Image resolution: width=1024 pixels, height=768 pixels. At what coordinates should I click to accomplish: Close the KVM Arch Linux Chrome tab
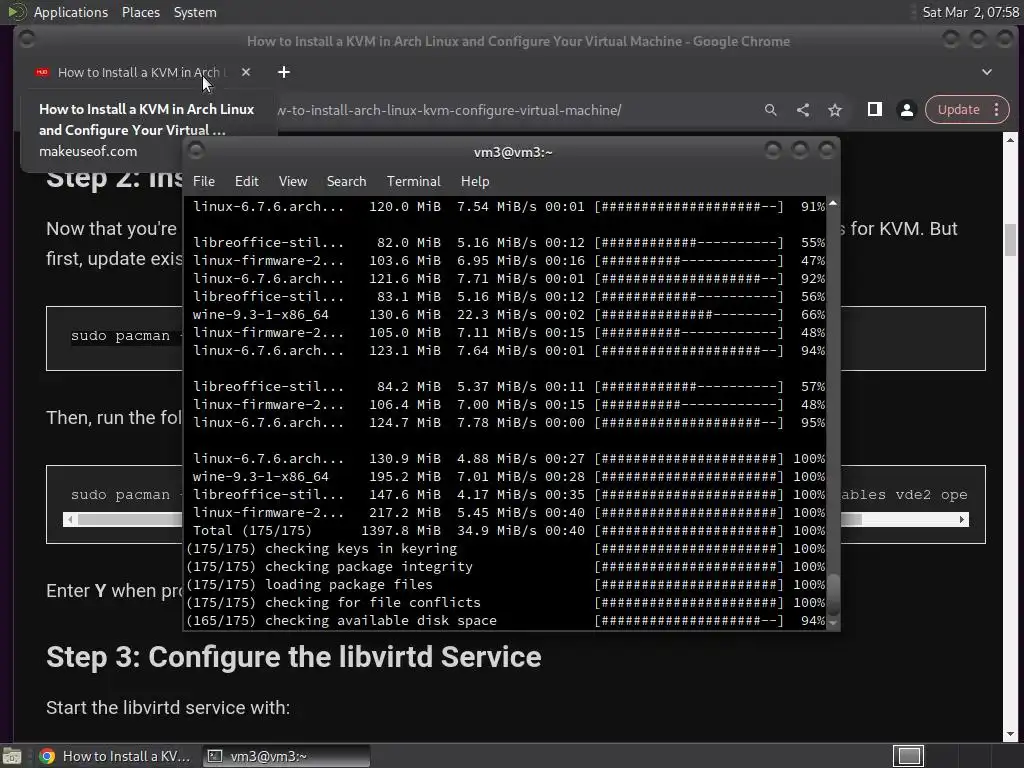pos(246,72)
